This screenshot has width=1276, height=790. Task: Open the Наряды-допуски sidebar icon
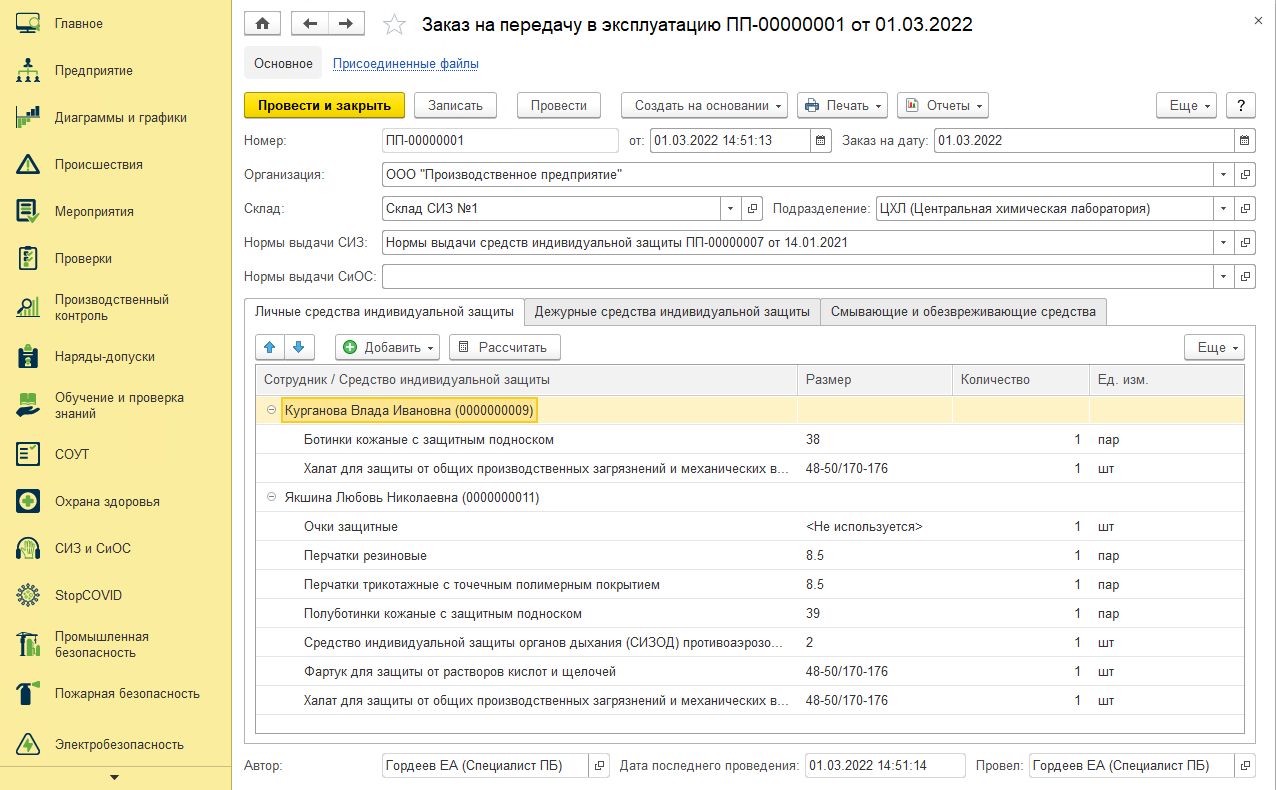[x=28, y=356]
